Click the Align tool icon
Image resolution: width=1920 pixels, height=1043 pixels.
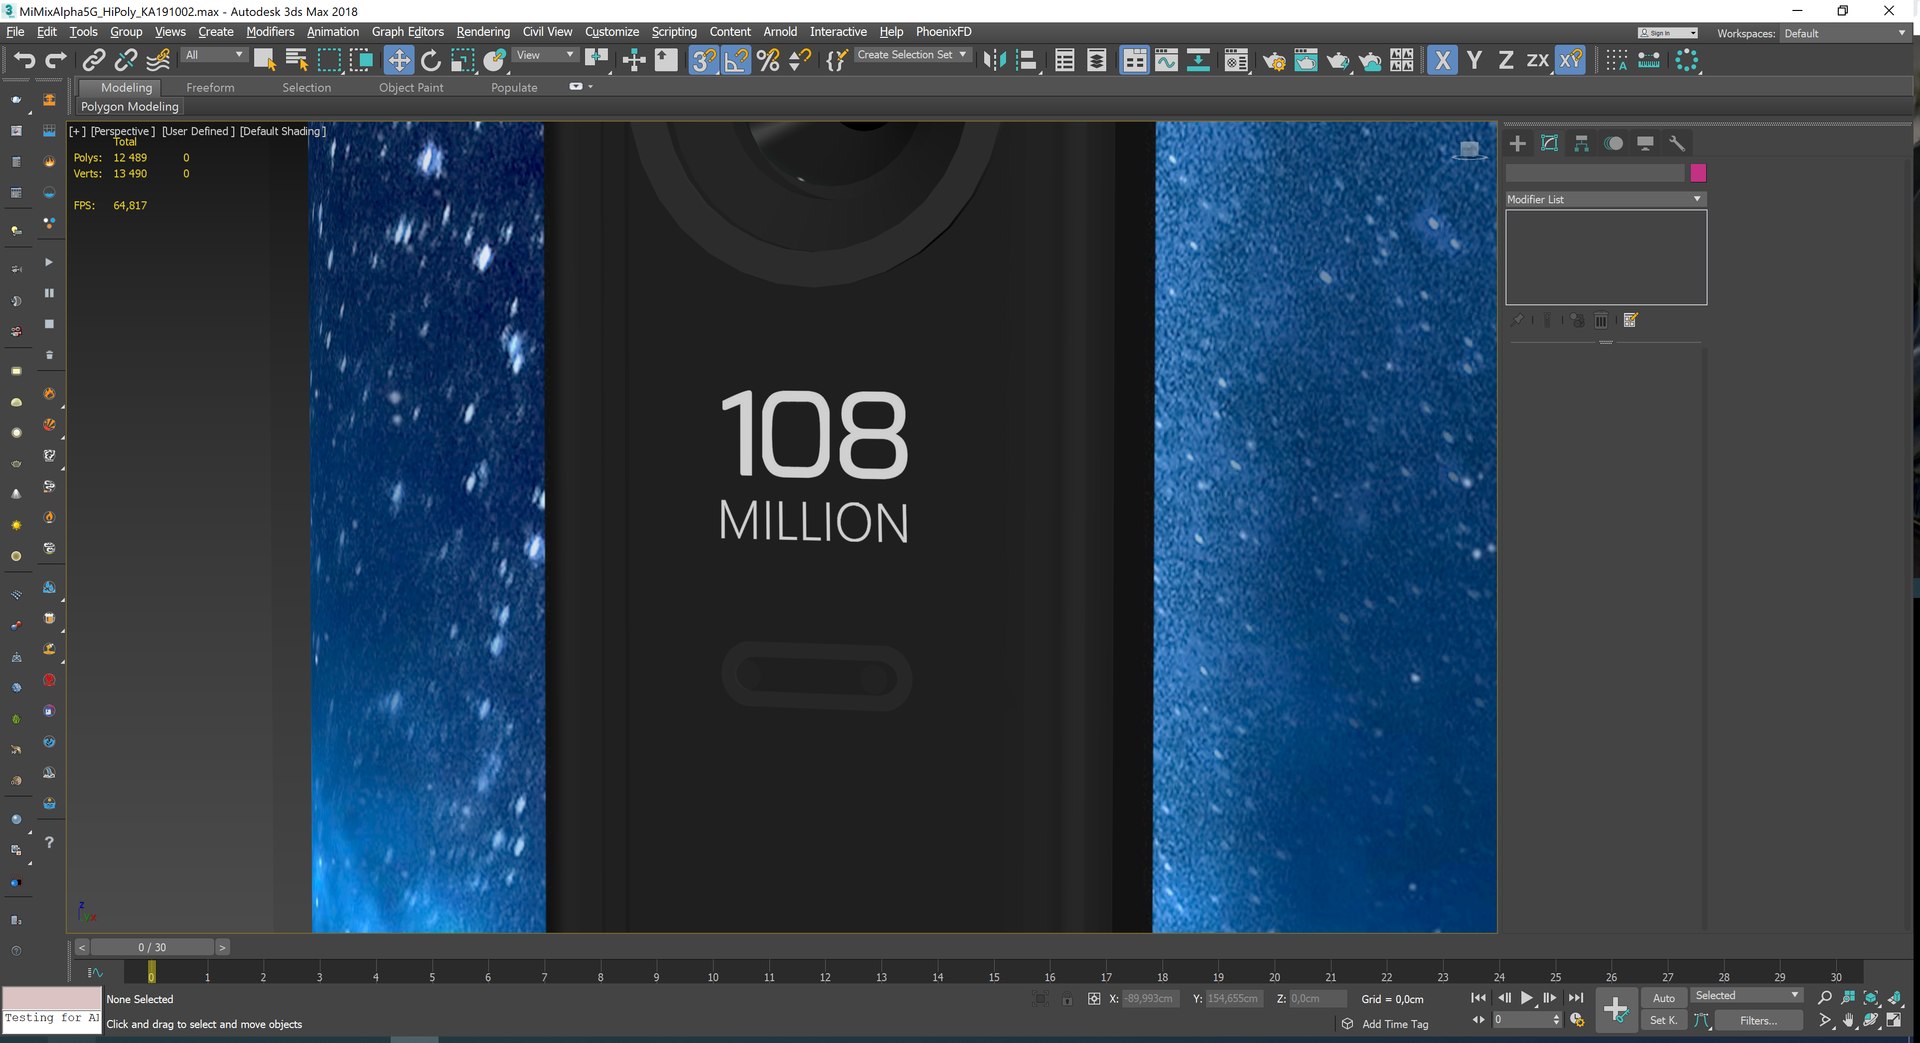pyautogui.click(x=1026, y=61)
